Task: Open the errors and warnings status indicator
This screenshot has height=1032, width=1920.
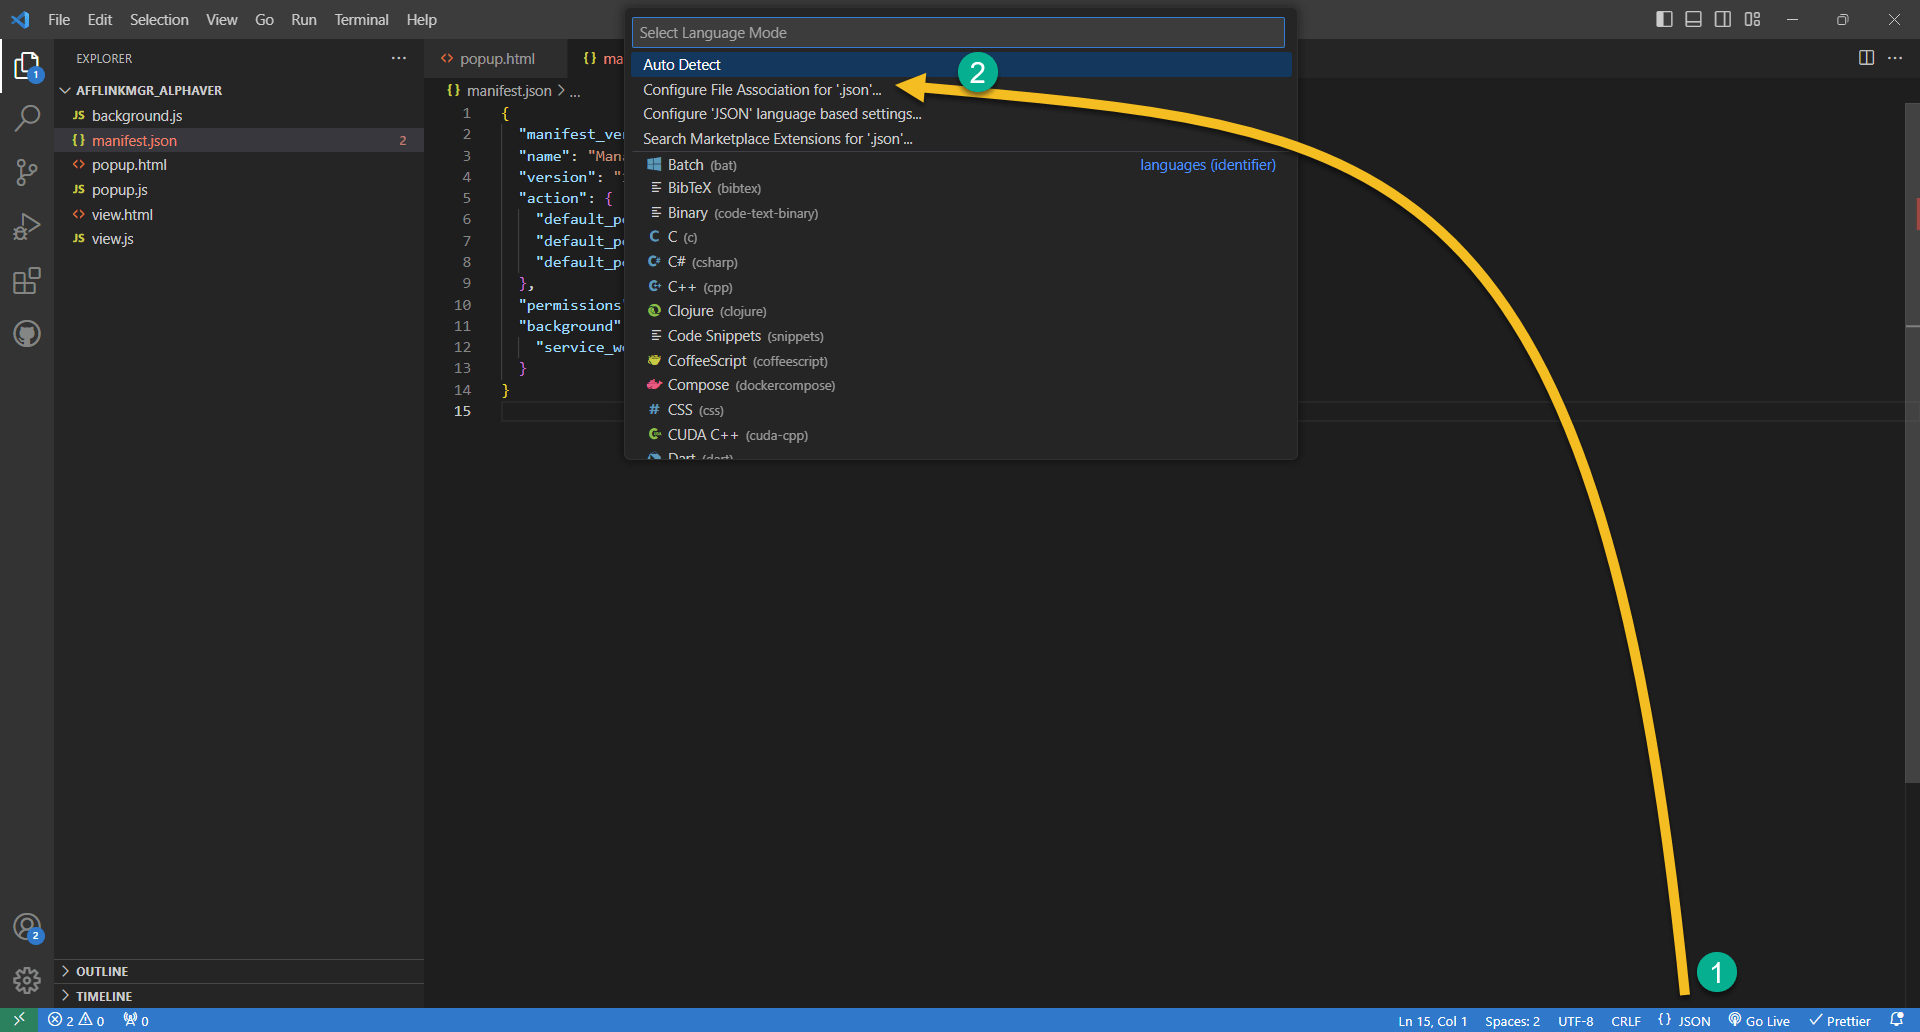Action: coord(76,1020)
